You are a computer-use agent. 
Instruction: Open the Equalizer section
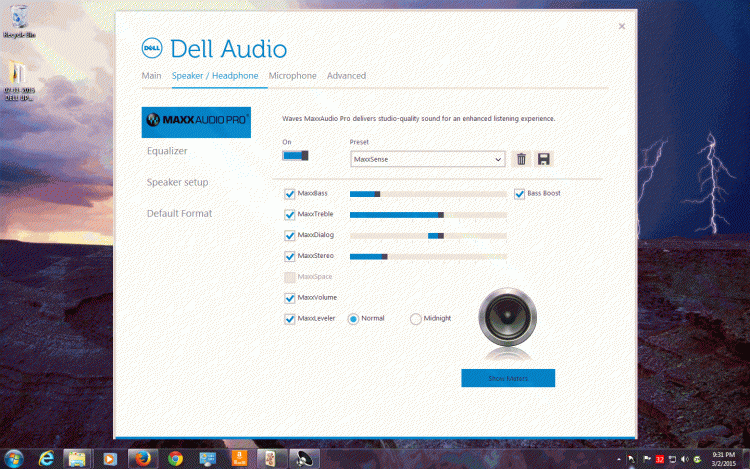coord(167,151)
